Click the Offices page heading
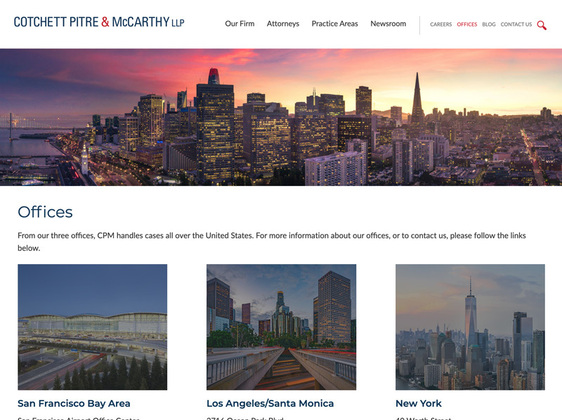The image size is (562, 420). (x=45, y=212)
